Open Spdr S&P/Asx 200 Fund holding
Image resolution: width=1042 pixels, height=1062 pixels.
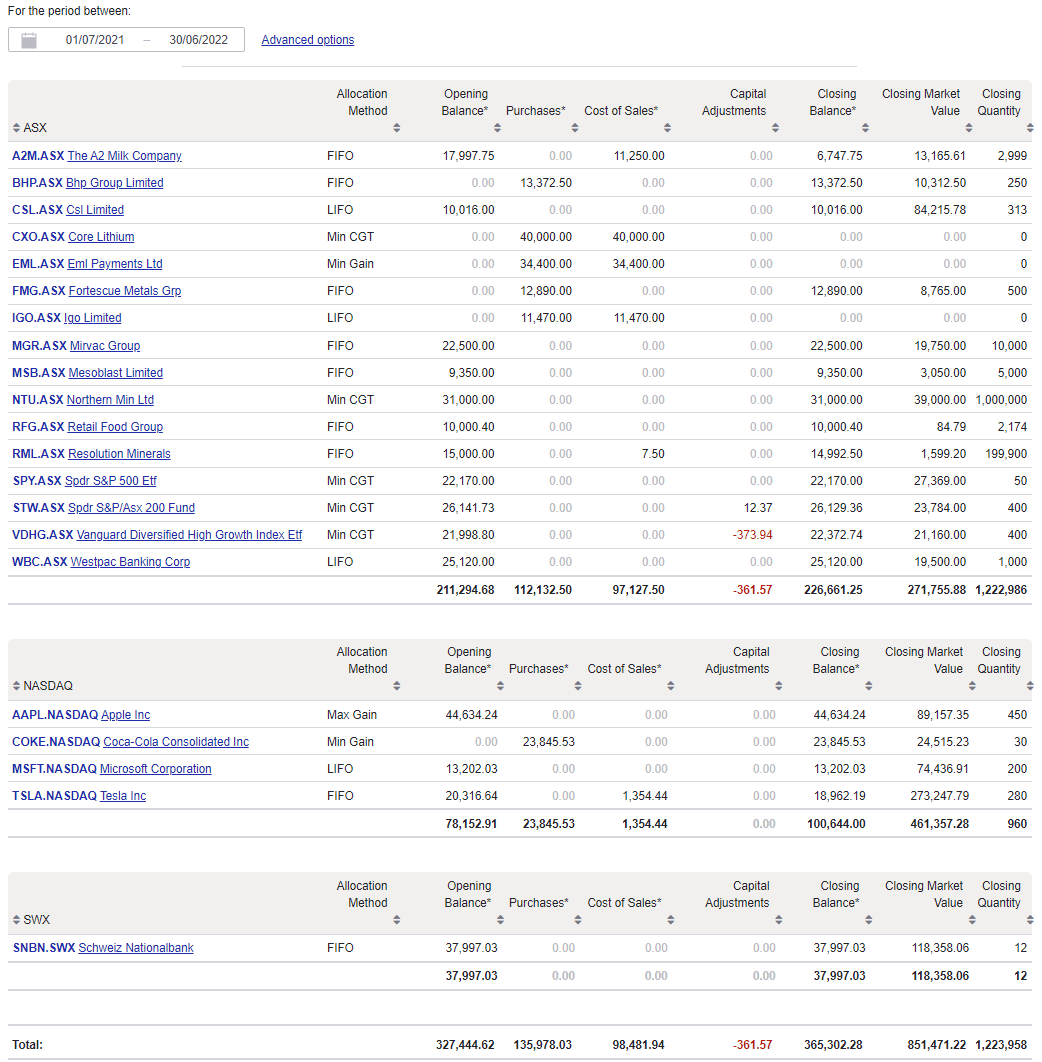[x=131, y=508]
